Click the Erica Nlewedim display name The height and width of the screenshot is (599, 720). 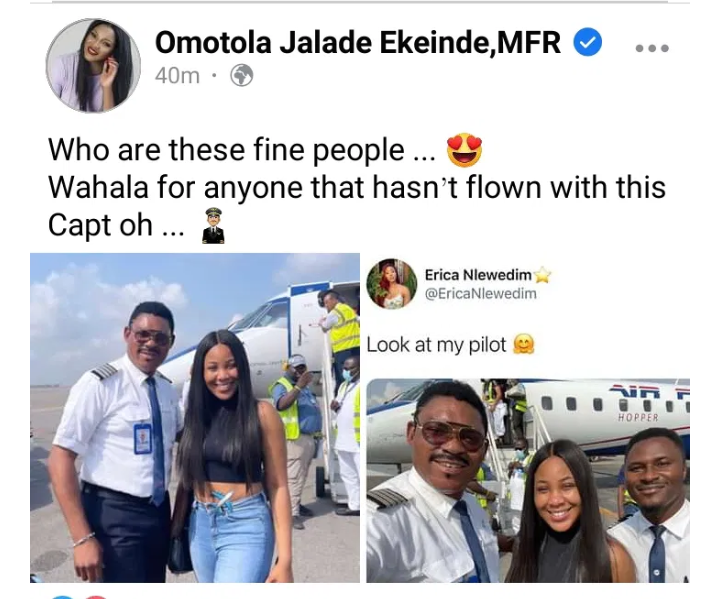[478, 275]
